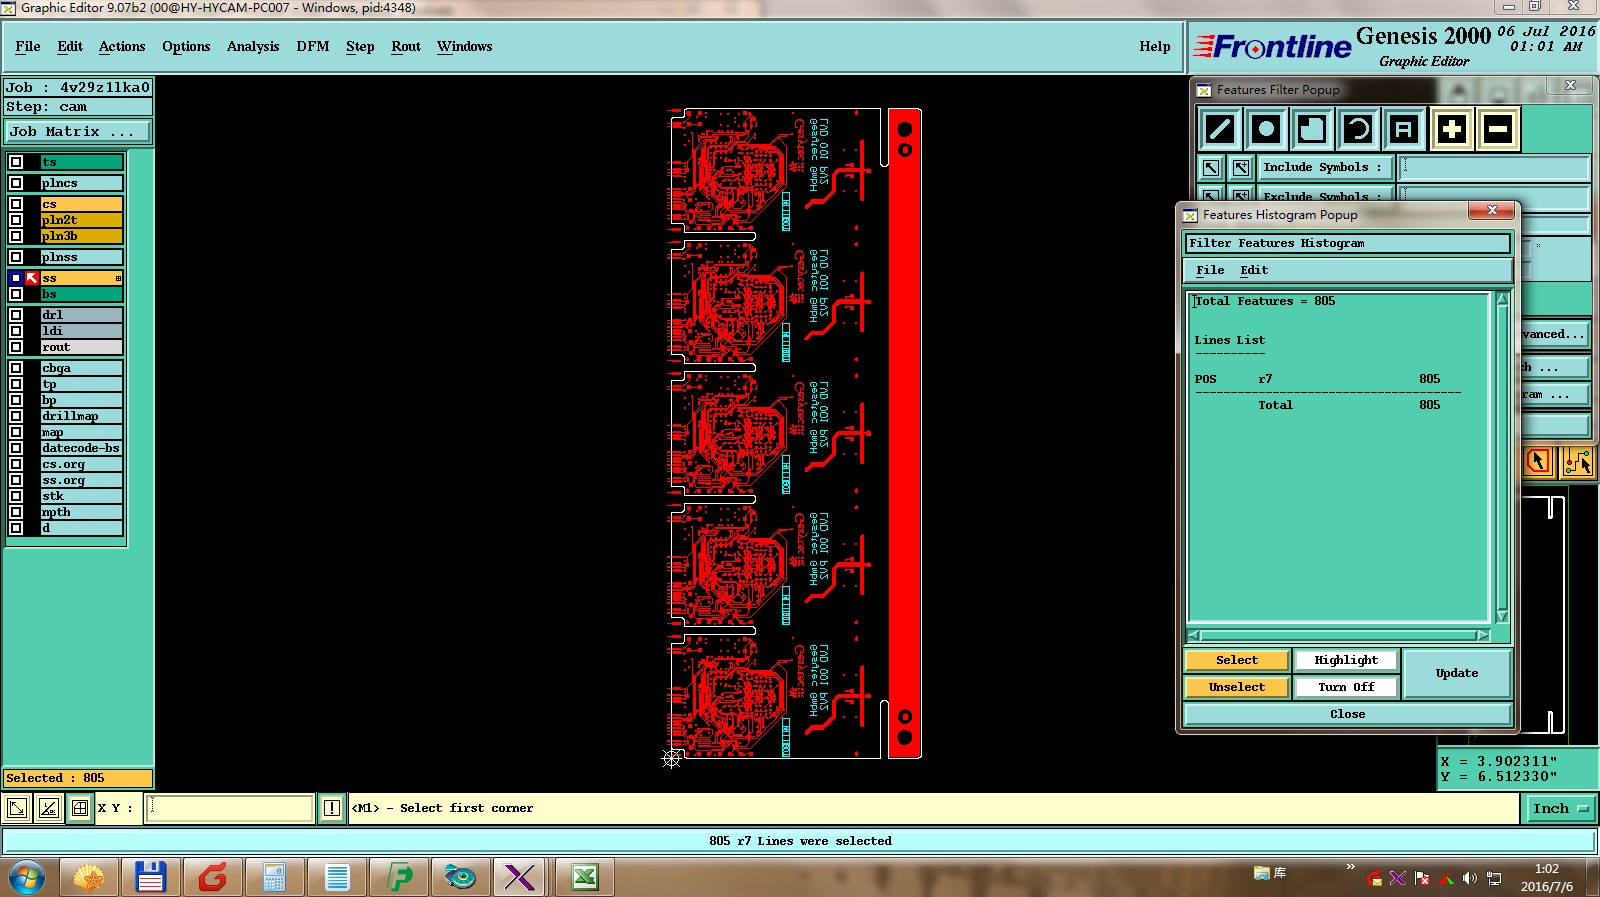This screenshot has width=1600, height=897.
Task: Click POS r7 row in Lines List
Action: (x=1318, y=379)
